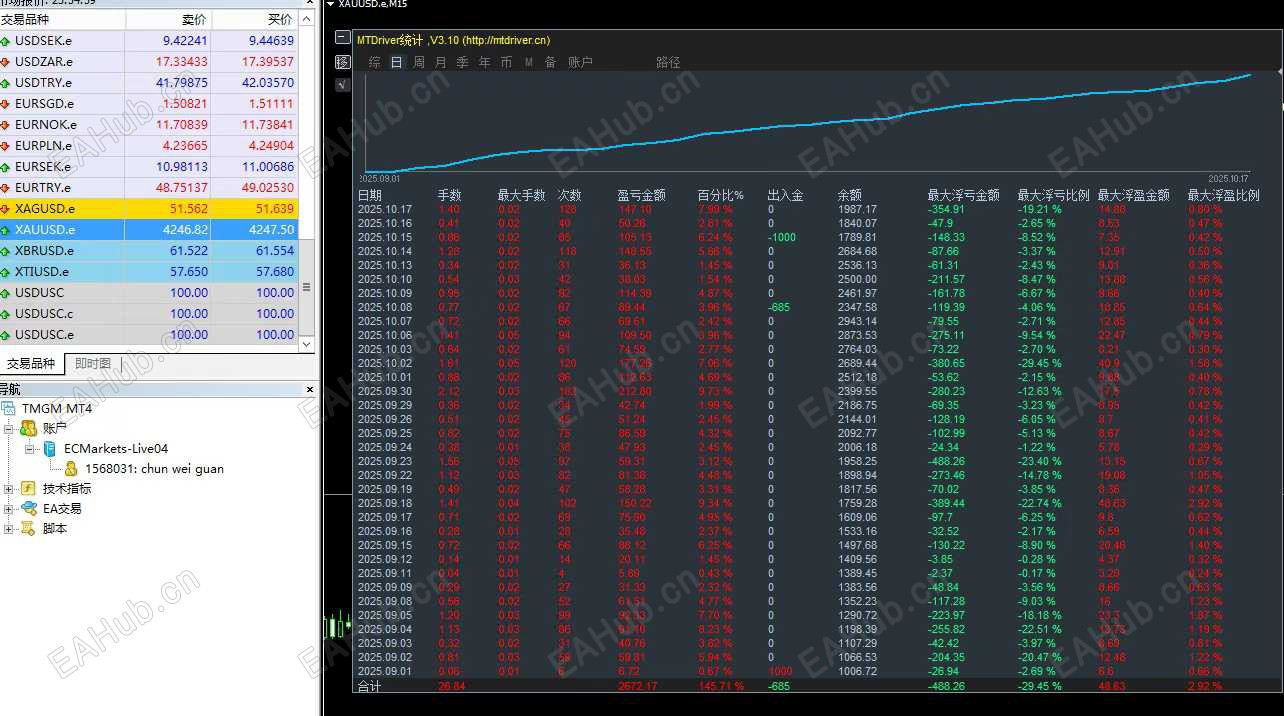Click the market watch scrollbar thumb
1284x716 pixels.
[307, 288]
